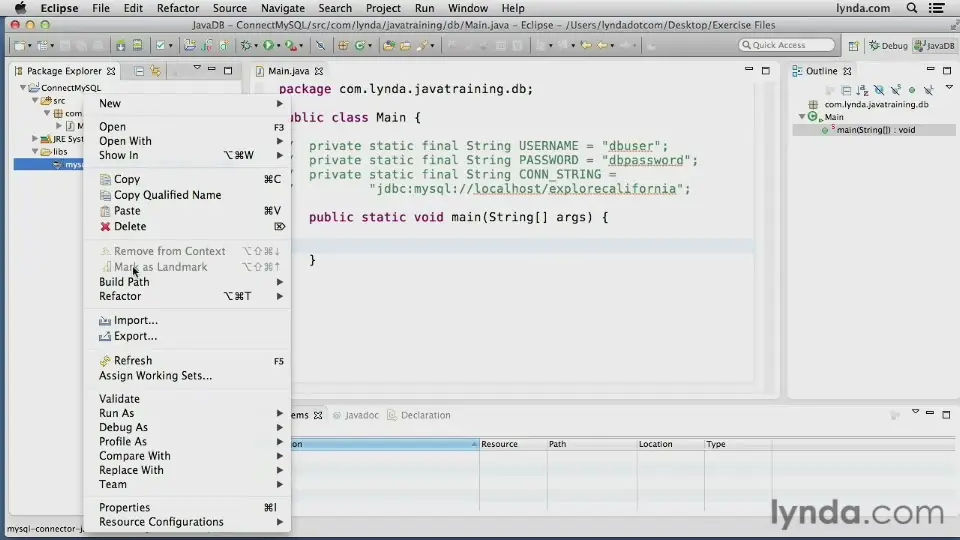The width and height of the screenshot is (960, 540).
Task: Collapse the src folder node
Action: 35,100
